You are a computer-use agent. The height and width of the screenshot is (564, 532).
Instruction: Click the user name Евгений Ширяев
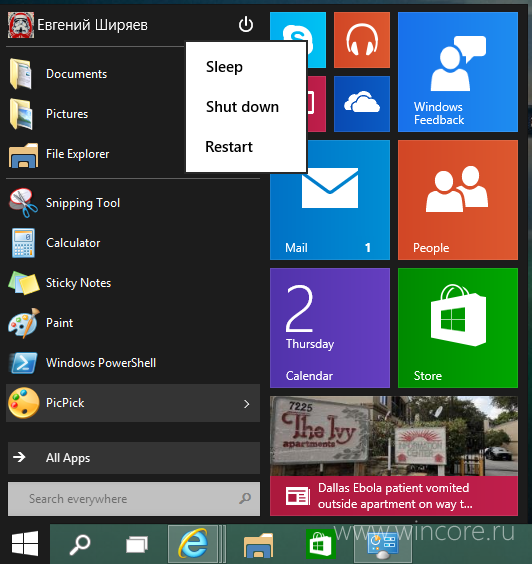tap(92, 25)
